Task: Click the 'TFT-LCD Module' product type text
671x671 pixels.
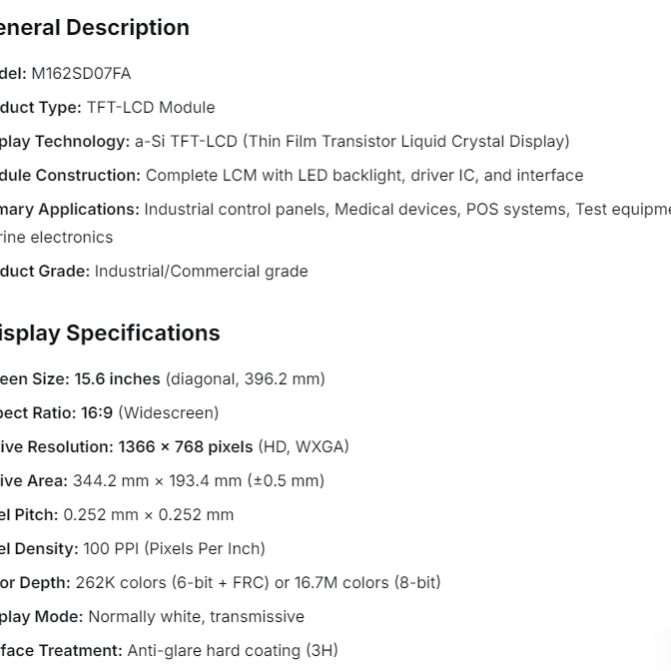Action: tap(150, 107)
